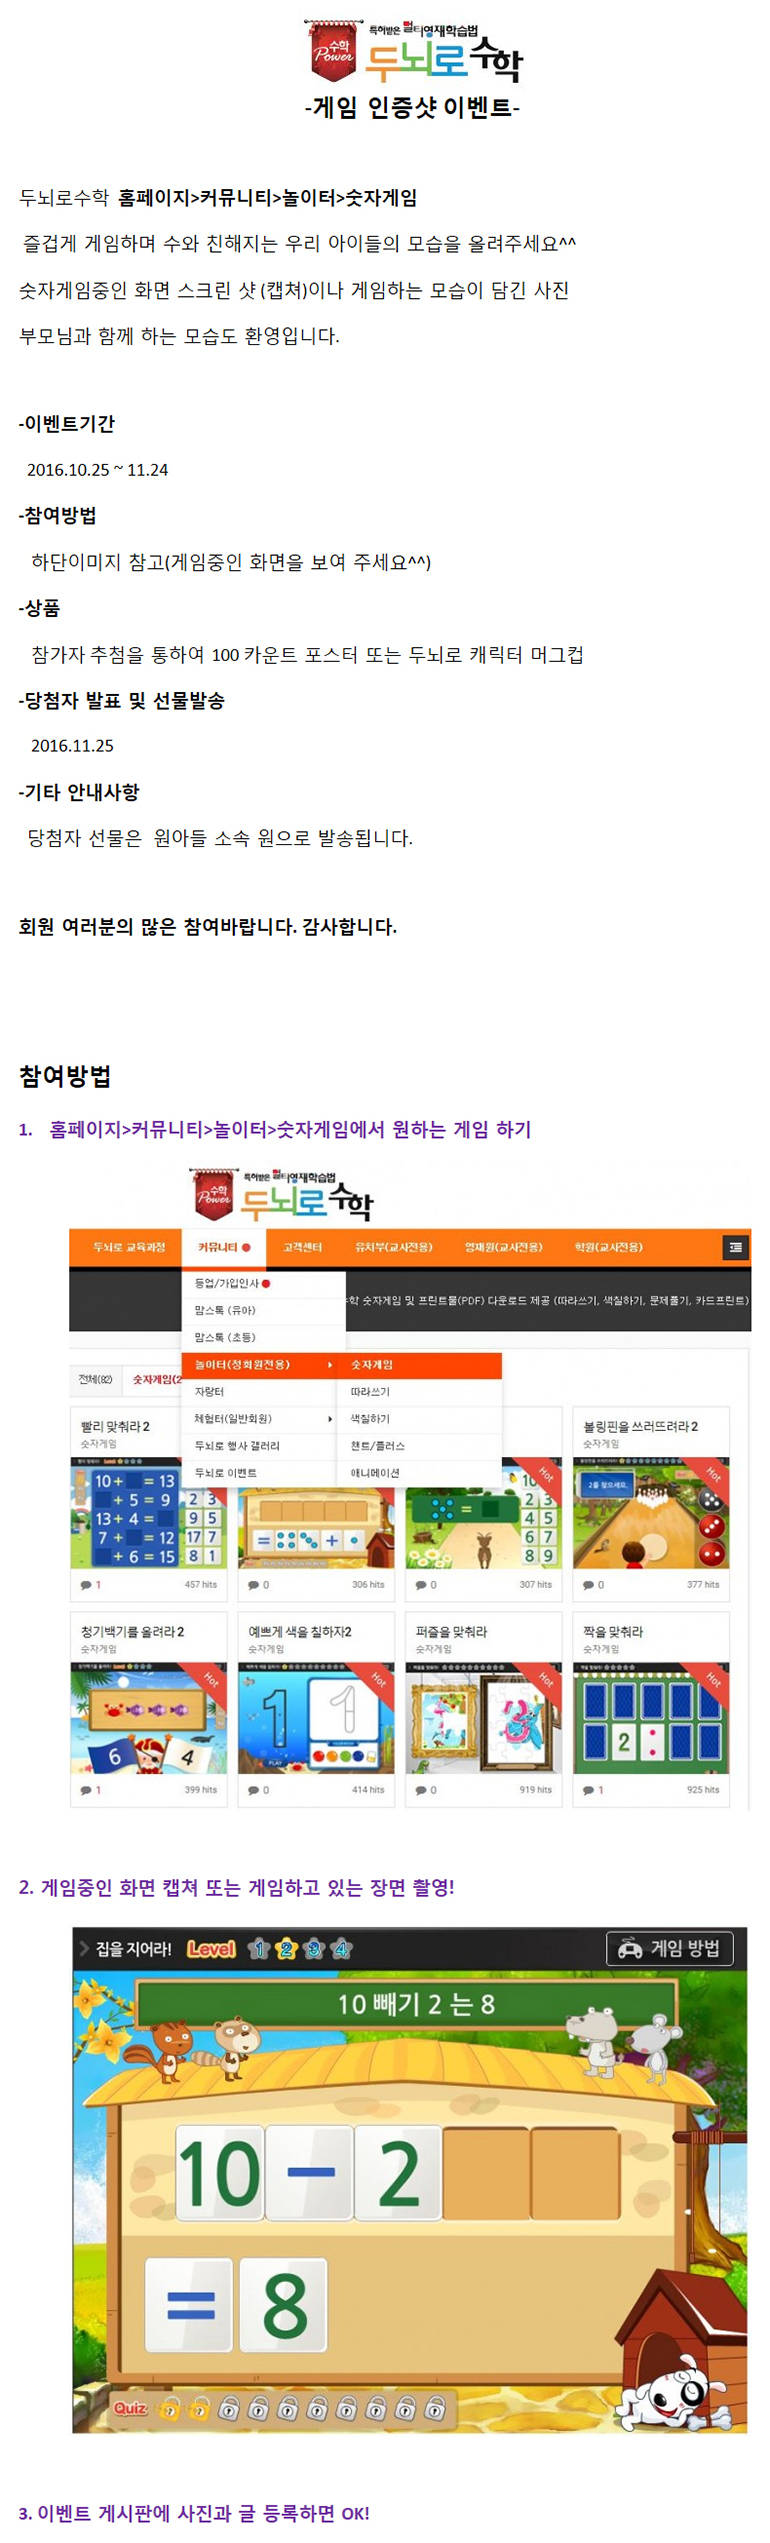Click the 두뇌로수학 logo above the navigation bar
Viewport: 770px width, 2543px height.
[284, 1194]
